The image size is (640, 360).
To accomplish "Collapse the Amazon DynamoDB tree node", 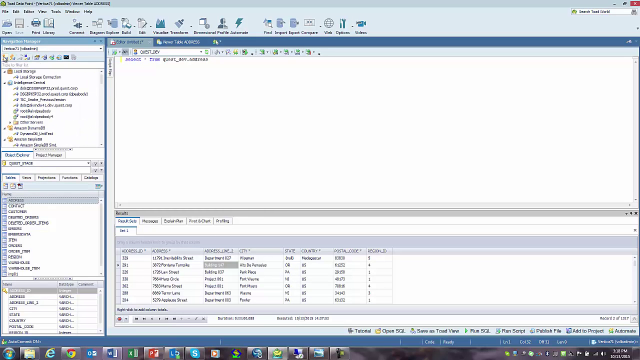I will [x=5, y=128].
